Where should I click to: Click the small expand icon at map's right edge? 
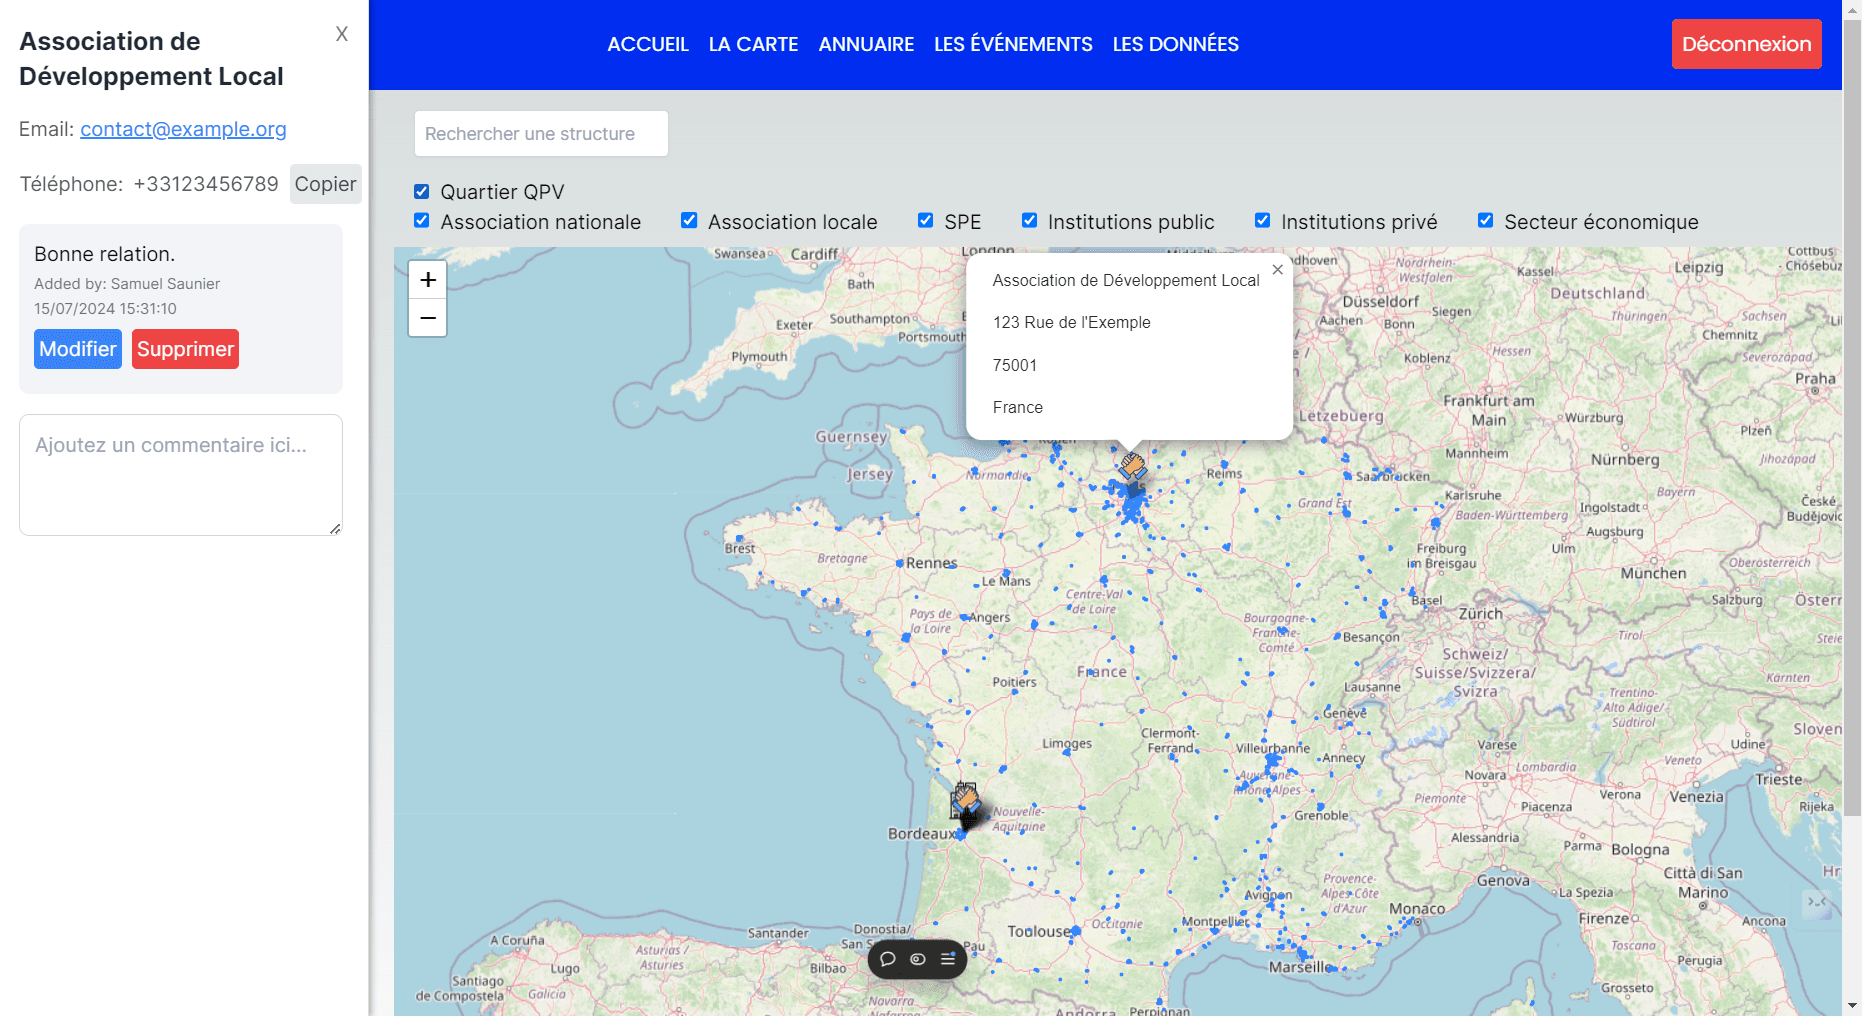(x=1817, y=904)
